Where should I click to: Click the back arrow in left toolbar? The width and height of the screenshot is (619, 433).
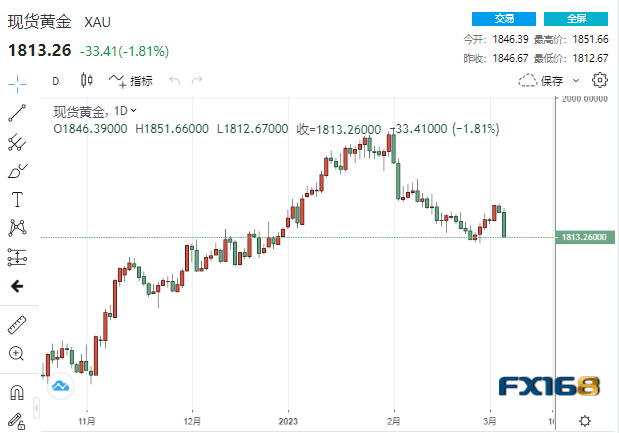pos(17,286)
